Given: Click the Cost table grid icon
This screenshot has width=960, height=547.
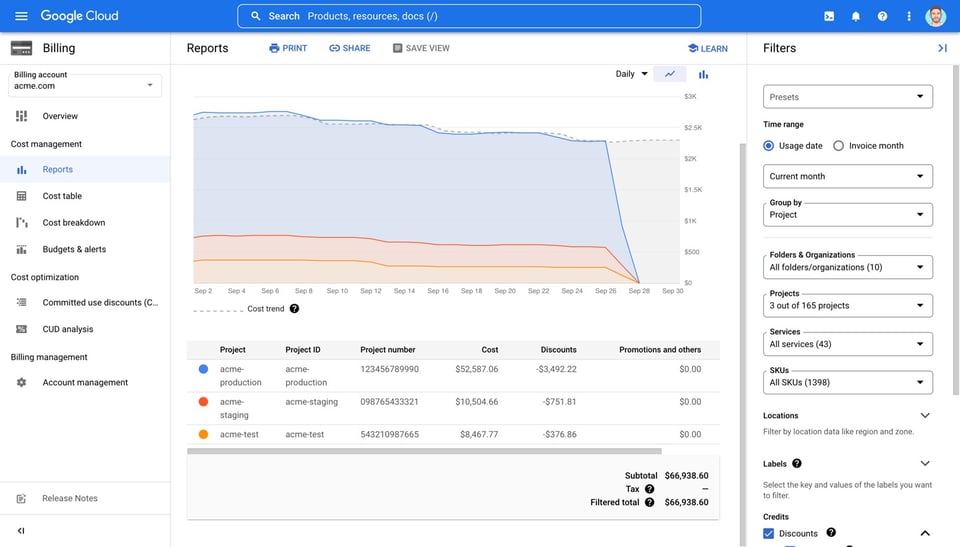Looking at the screenshot, I should [21, 196].
